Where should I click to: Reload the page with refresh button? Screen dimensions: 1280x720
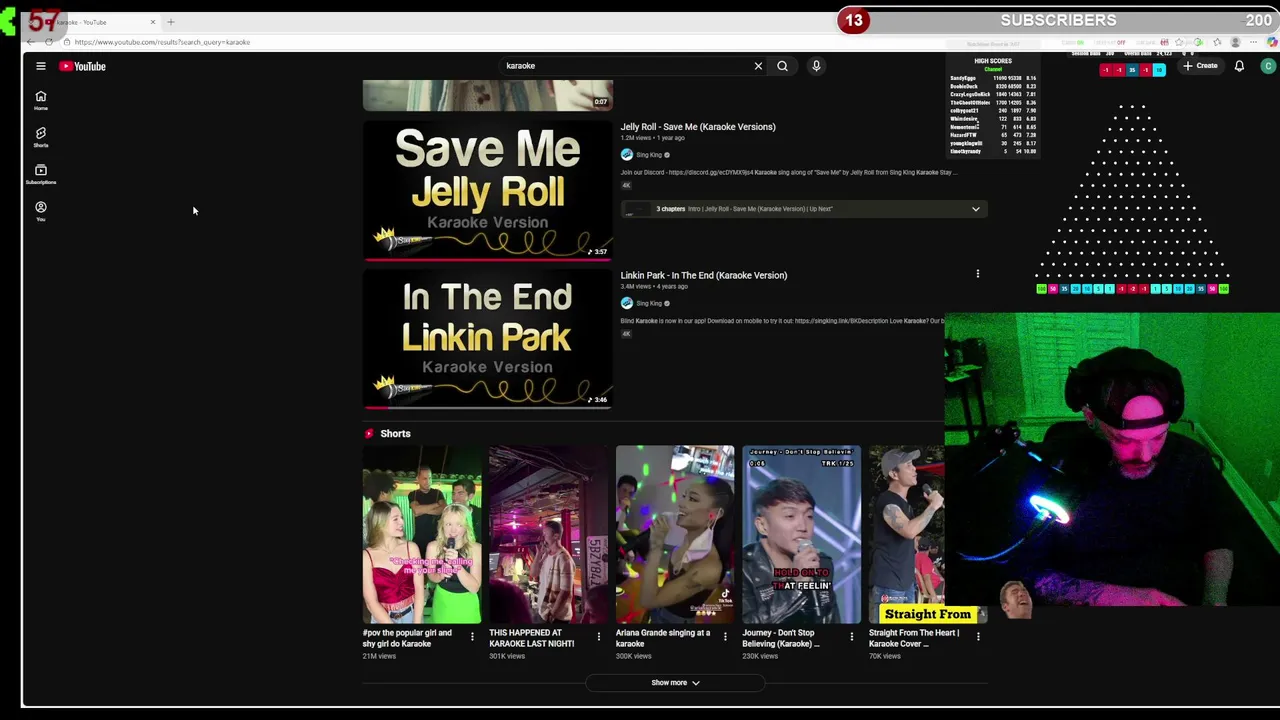[49, 42]
